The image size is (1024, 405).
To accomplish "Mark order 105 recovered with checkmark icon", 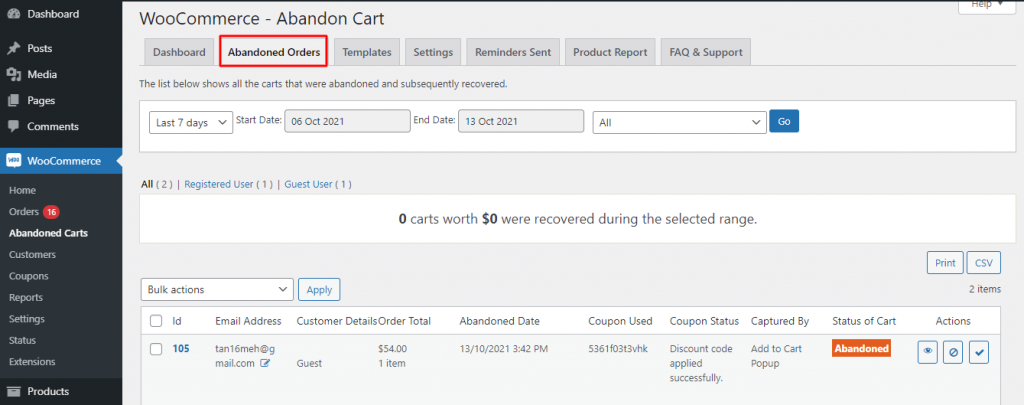I will 979,353.
